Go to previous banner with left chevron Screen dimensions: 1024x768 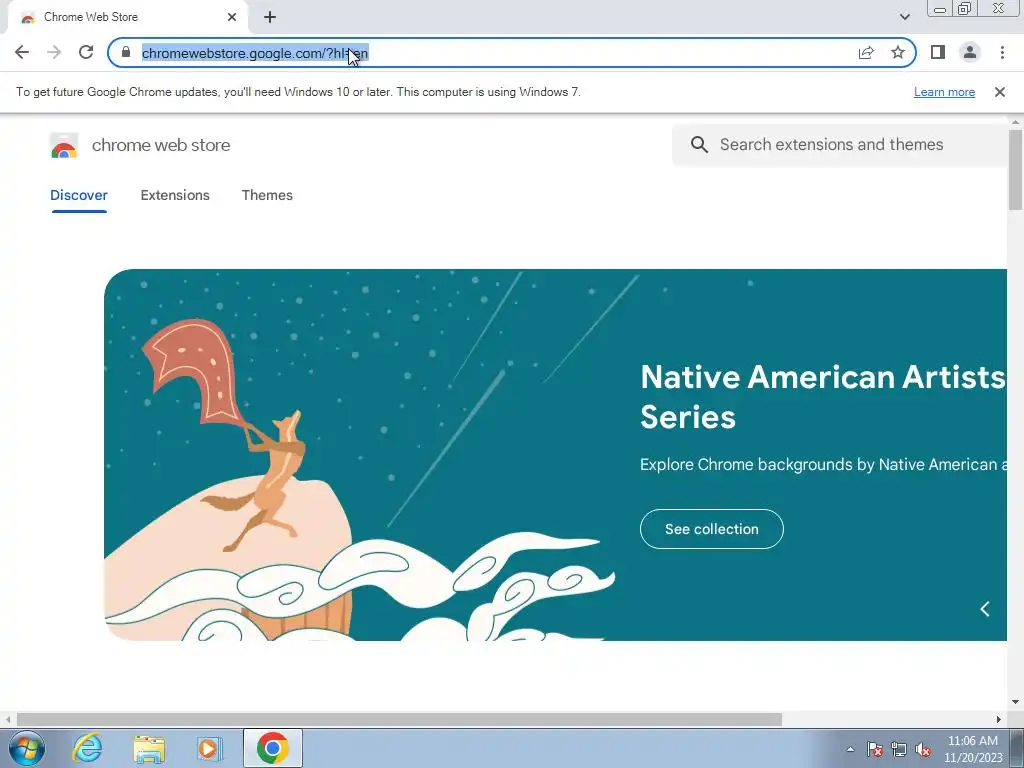pos(985,609)
